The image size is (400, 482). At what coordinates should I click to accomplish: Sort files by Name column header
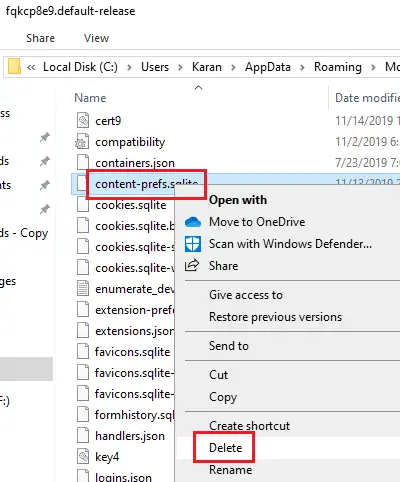click(x=90, y=98)
